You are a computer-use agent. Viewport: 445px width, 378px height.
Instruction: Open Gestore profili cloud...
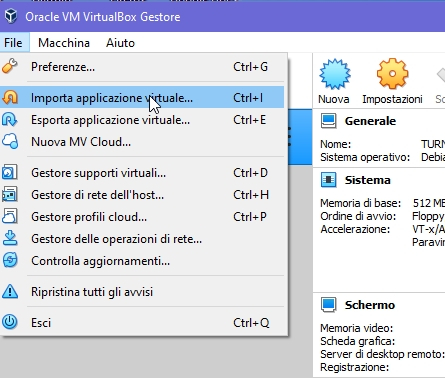click(x=142, y=217)
